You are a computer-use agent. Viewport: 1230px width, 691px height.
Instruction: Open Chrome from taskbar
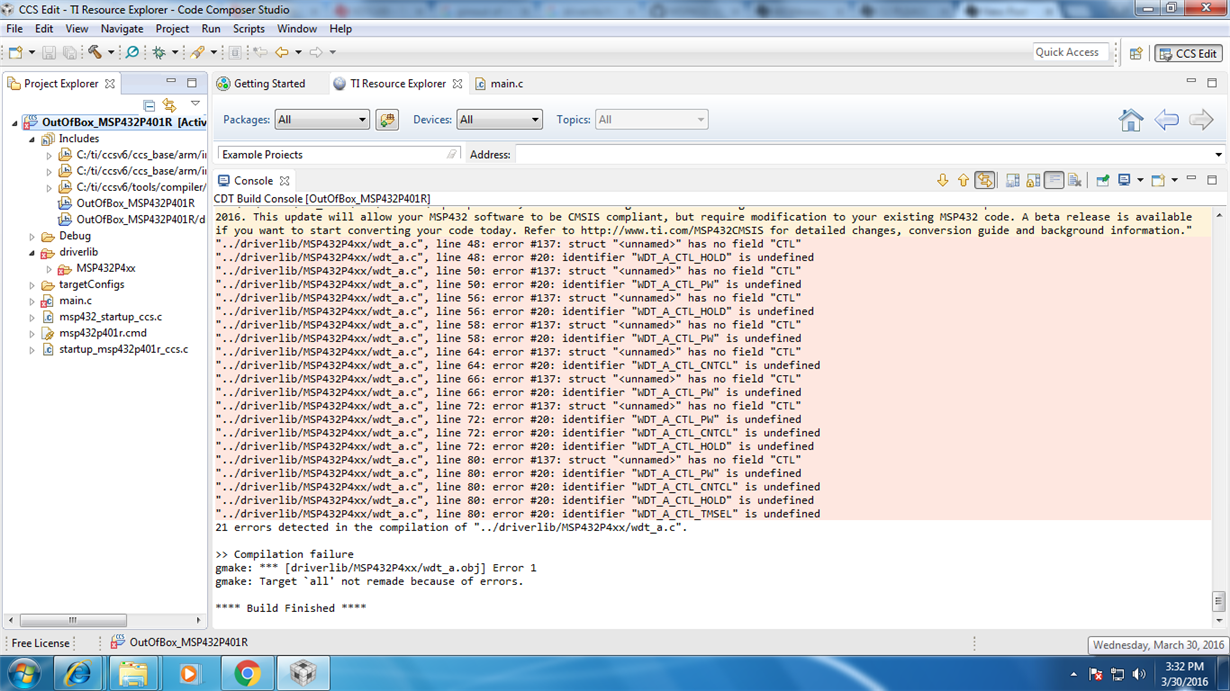coord(247,674)
